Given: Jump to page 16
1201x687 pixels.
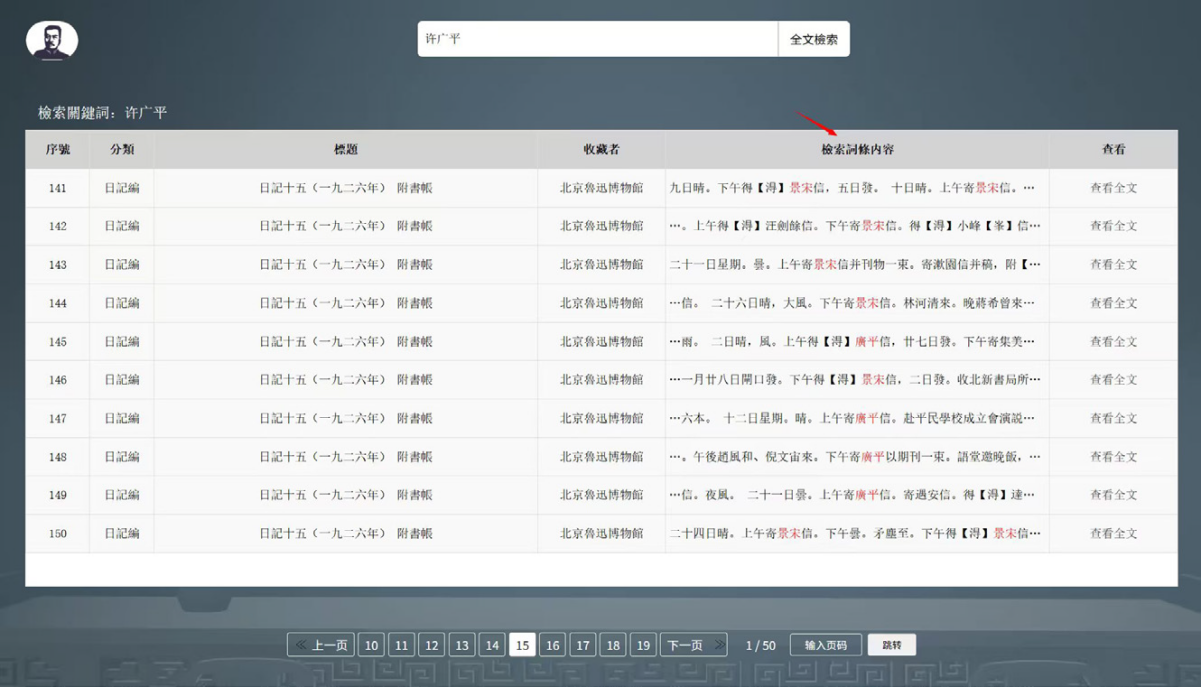Looking at the screenshot, I should click(552, 645).
